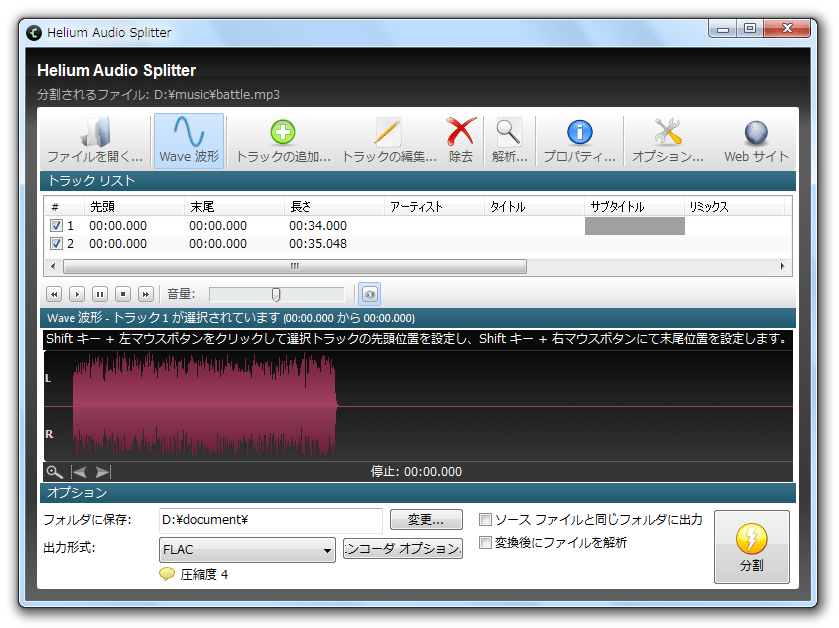Uncheck track 2 checkbox
The width and height of the screenshot is (839, 628).
tap(56, 244)
